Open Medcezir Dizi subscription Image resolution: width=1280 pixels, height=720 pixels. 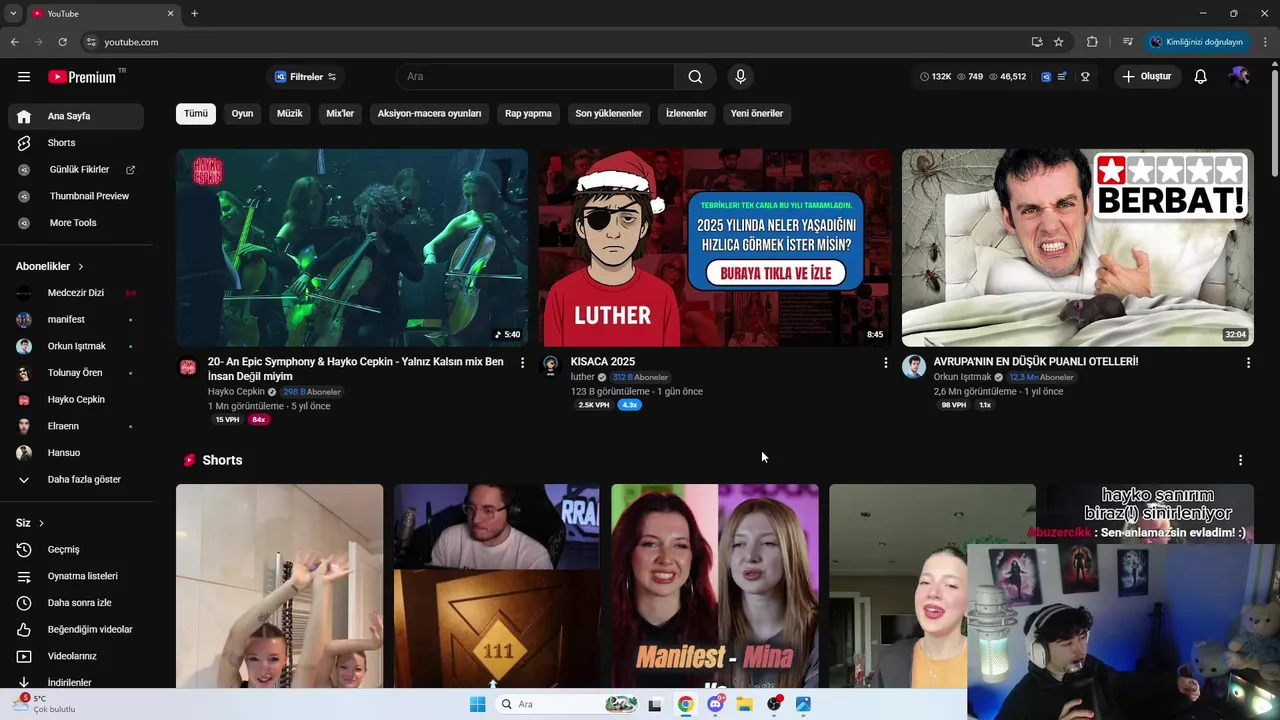coord(76,293)
